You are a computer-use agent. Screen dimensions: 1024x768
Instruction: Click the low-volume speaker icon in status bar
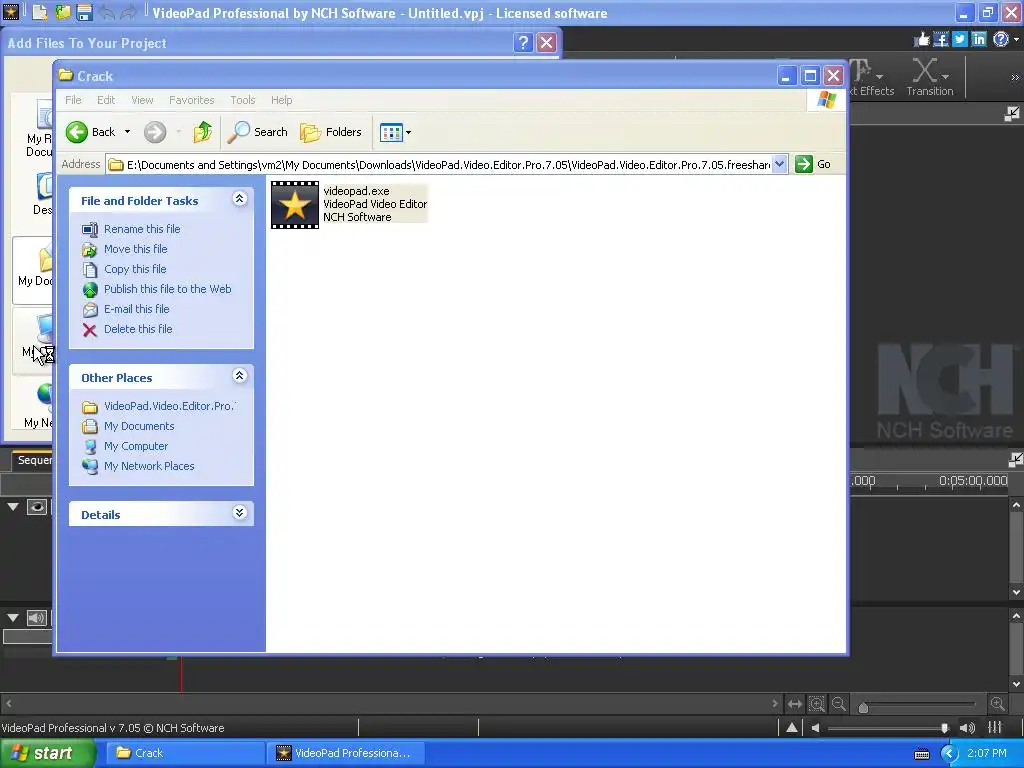click(x=816, y=728)
